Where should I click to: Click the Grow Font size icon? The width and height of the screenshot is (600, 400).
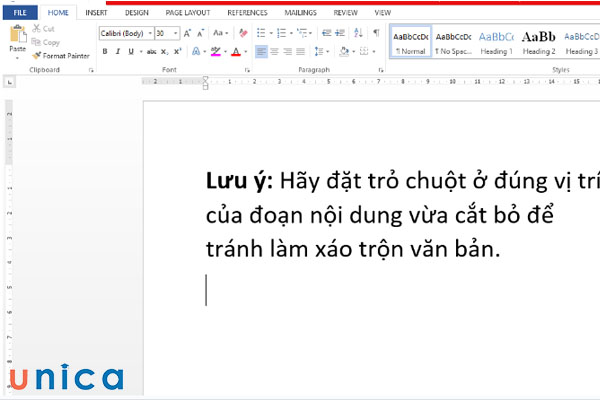pos(186,33)
